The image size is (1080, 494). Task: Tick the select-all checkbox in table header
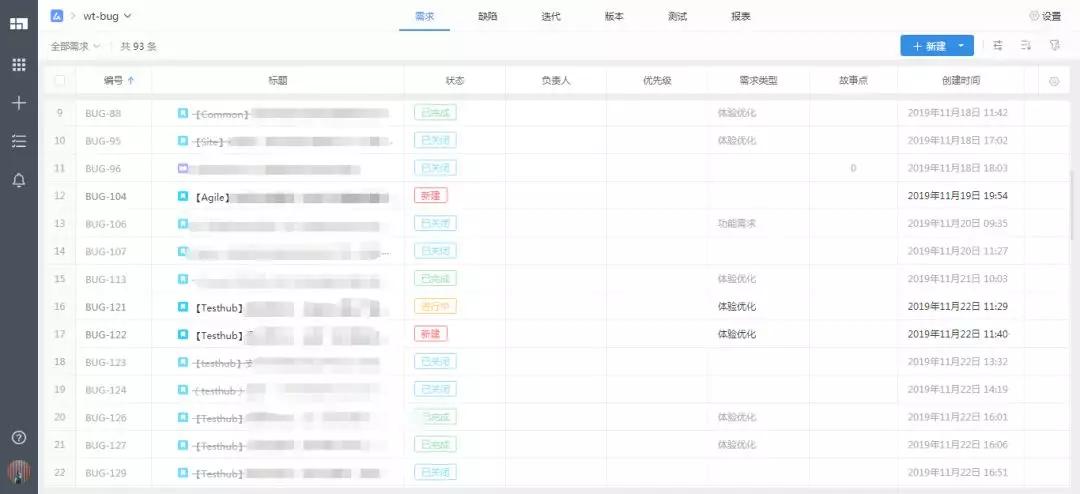tap(60, 81)
